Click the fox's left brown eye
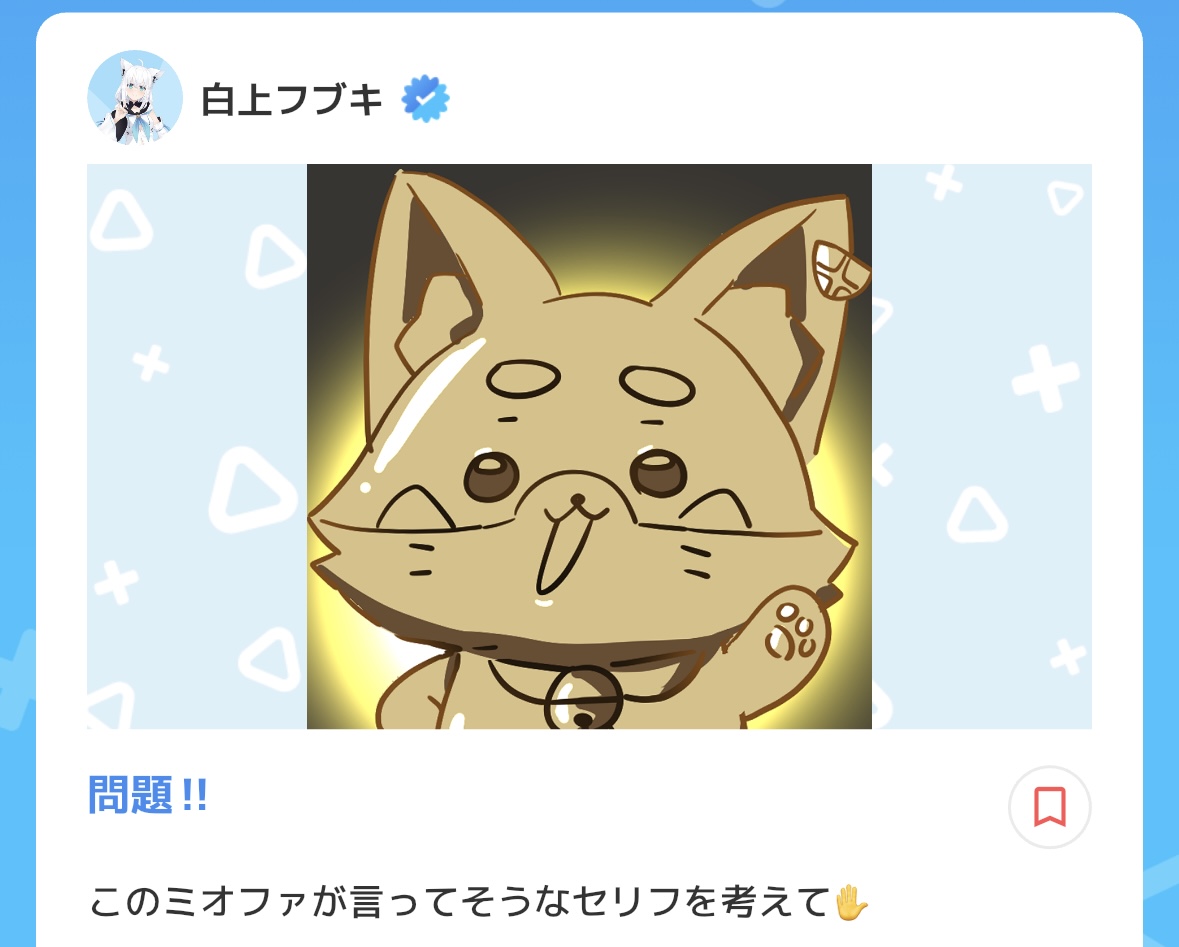This screenshot has width=1179, height=947. click(x=491, y=476)
